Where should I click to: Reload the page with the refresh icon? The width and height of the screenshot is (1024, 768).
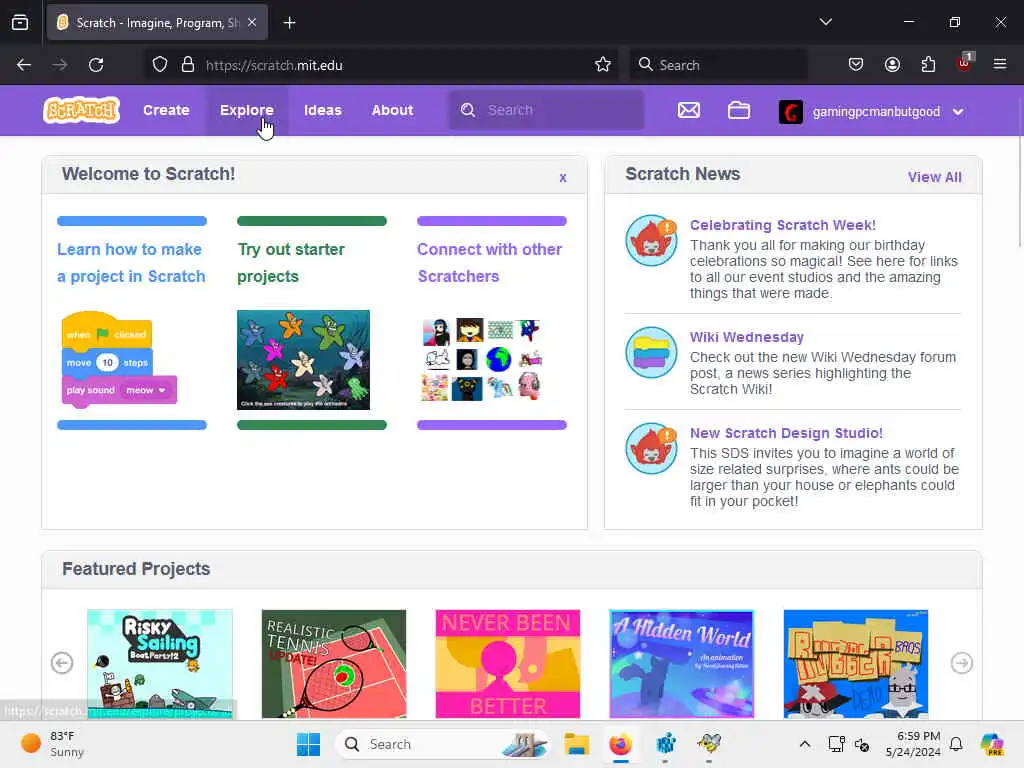click(x=96, y=65)
